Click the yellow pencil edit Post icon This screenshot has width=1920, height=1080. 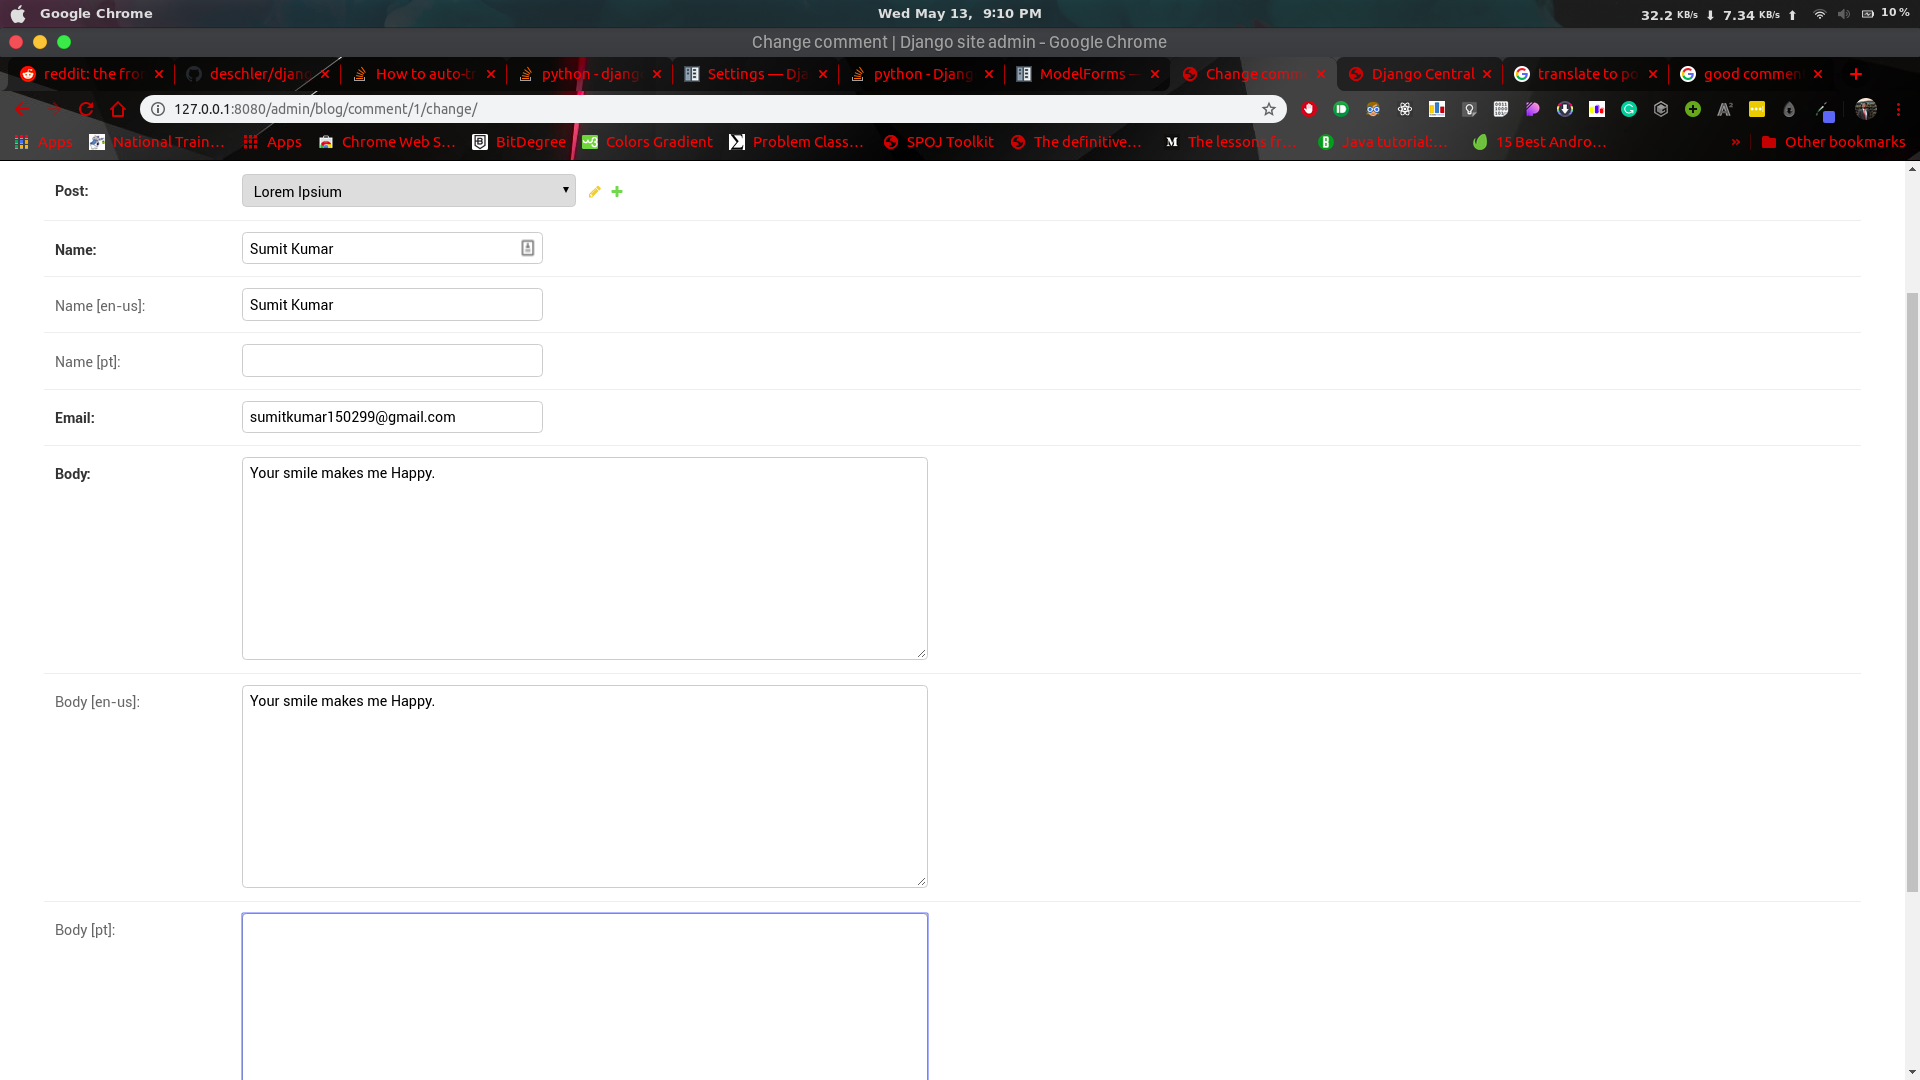tap(595, 192)
